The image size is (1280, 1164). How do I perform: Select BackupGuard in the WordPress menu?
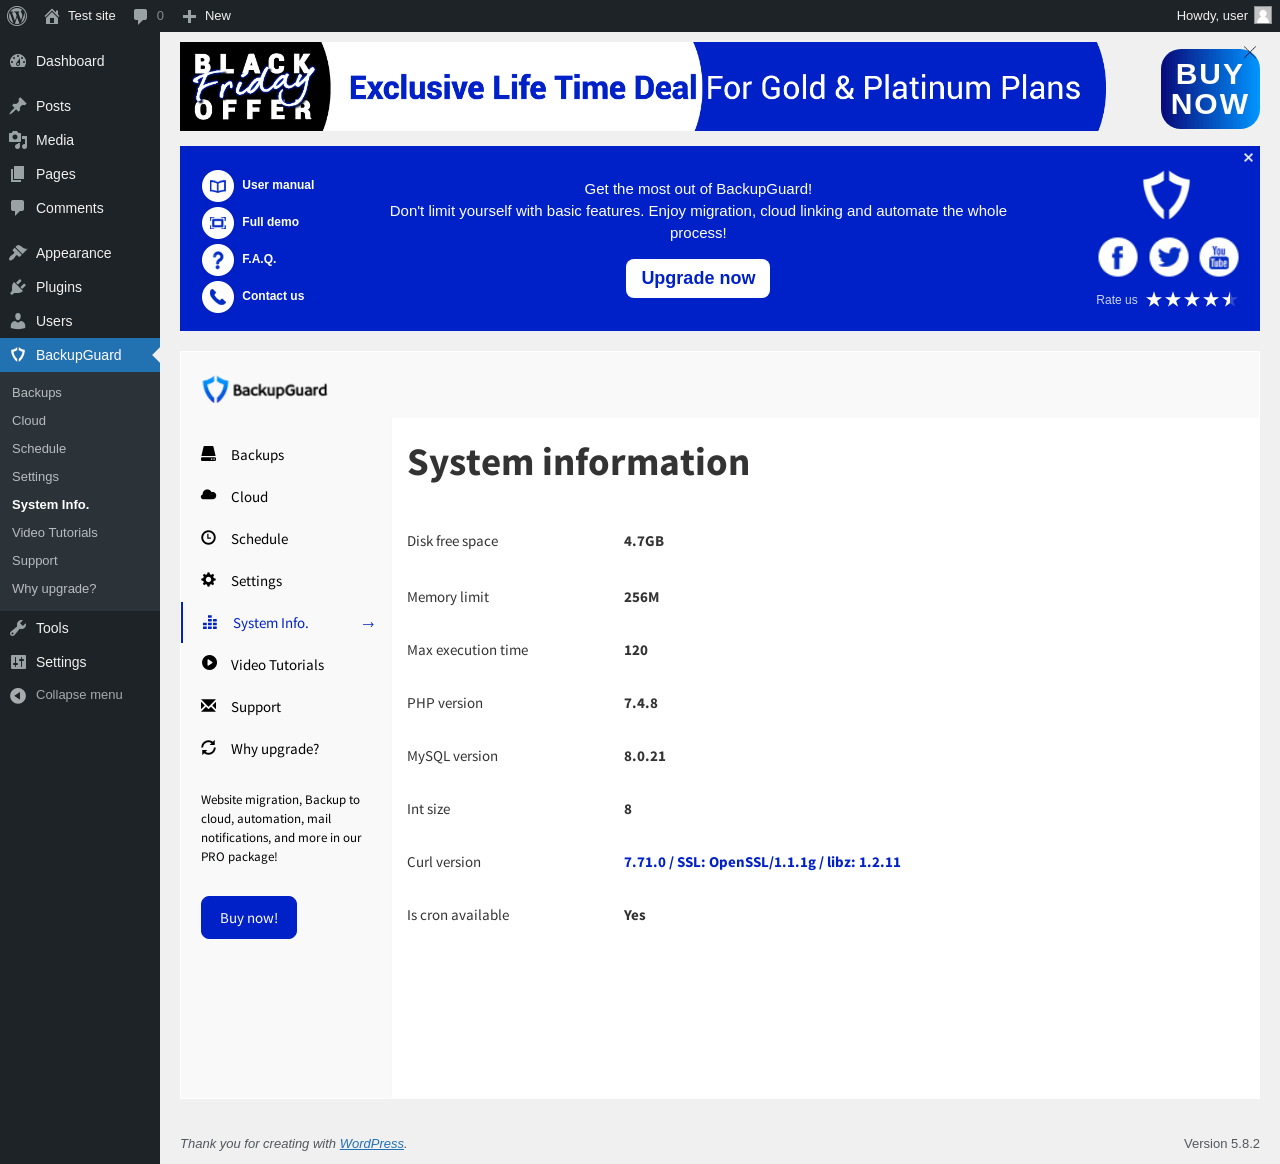[x=80, y=355]
